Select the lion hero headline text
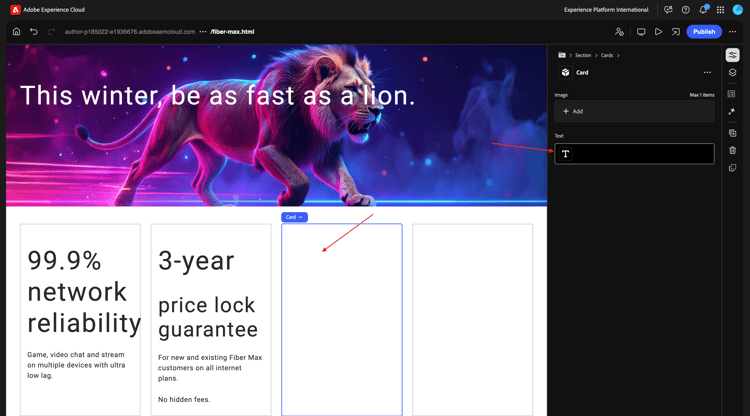 click(218, 96)
